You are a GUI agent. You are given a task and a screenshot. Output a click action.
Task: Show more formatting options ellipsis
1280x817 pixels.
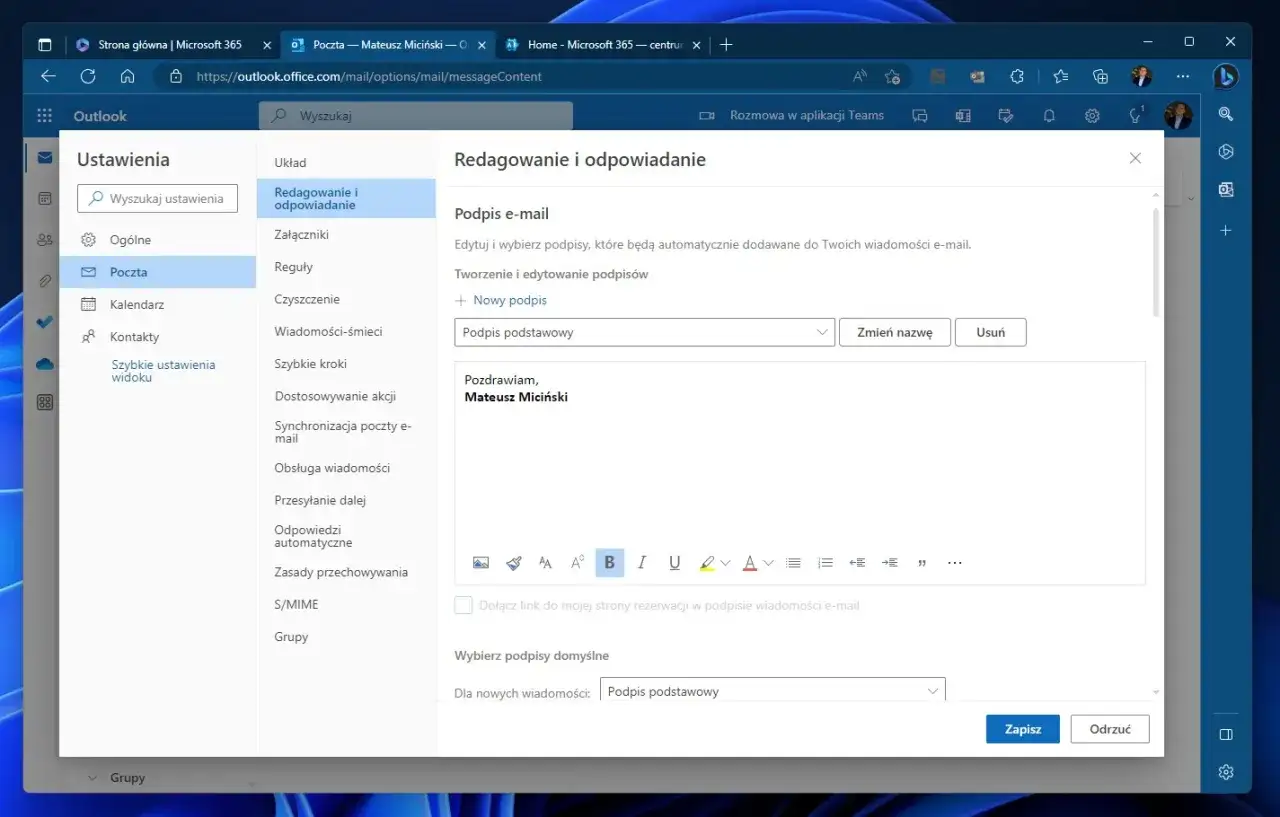[954, 563]
